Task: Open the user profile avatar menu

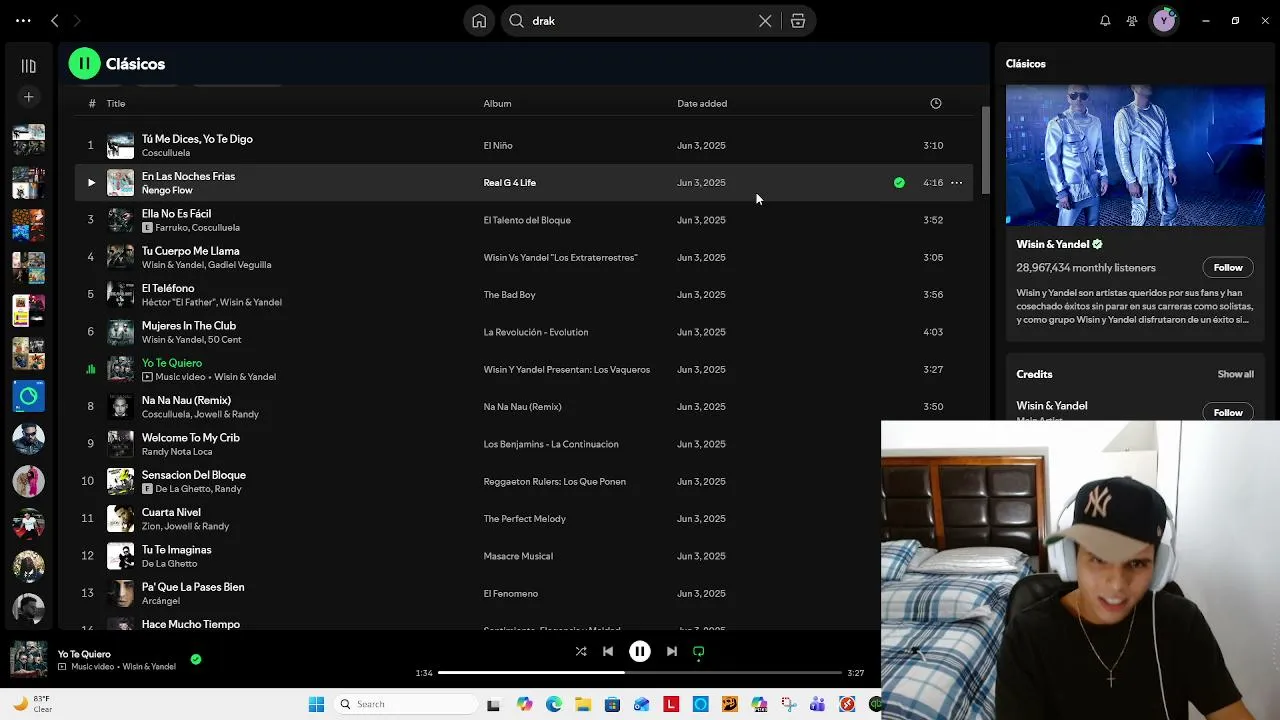Action: (x=1164, y=21)
